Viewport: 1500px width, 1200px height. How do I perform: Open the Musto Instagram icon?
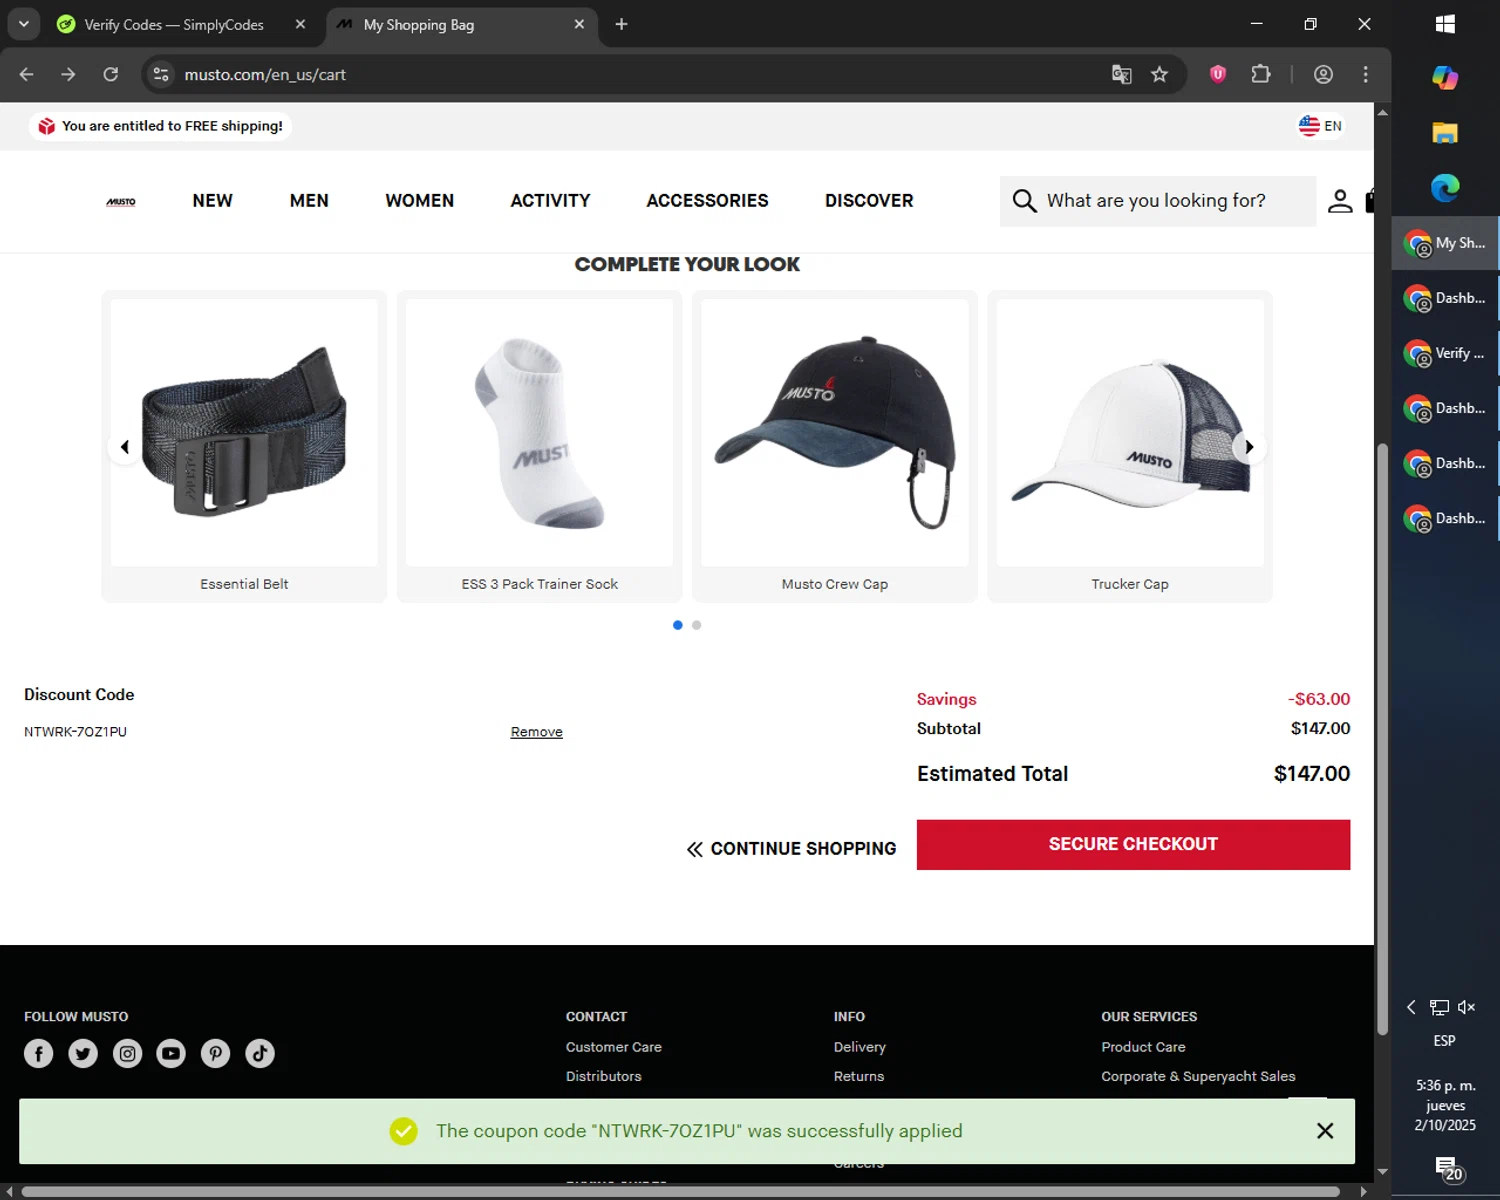click(127, 1053)
